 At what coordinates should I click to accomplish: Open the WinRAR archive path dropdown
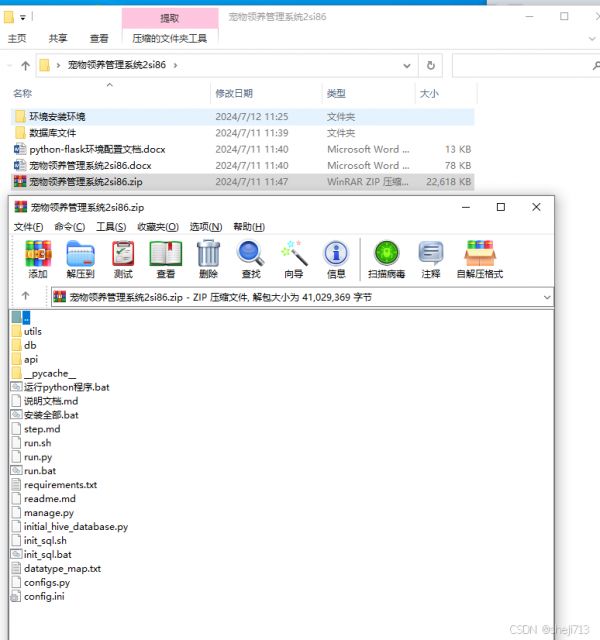pos(547,298)
